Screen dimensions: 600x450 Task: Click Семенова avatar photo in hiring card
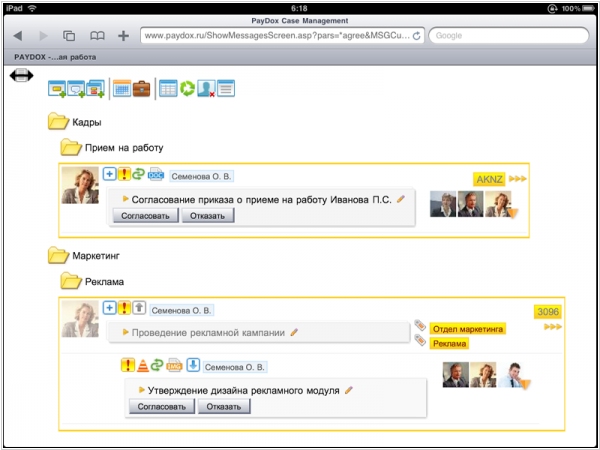pos(80,185)
